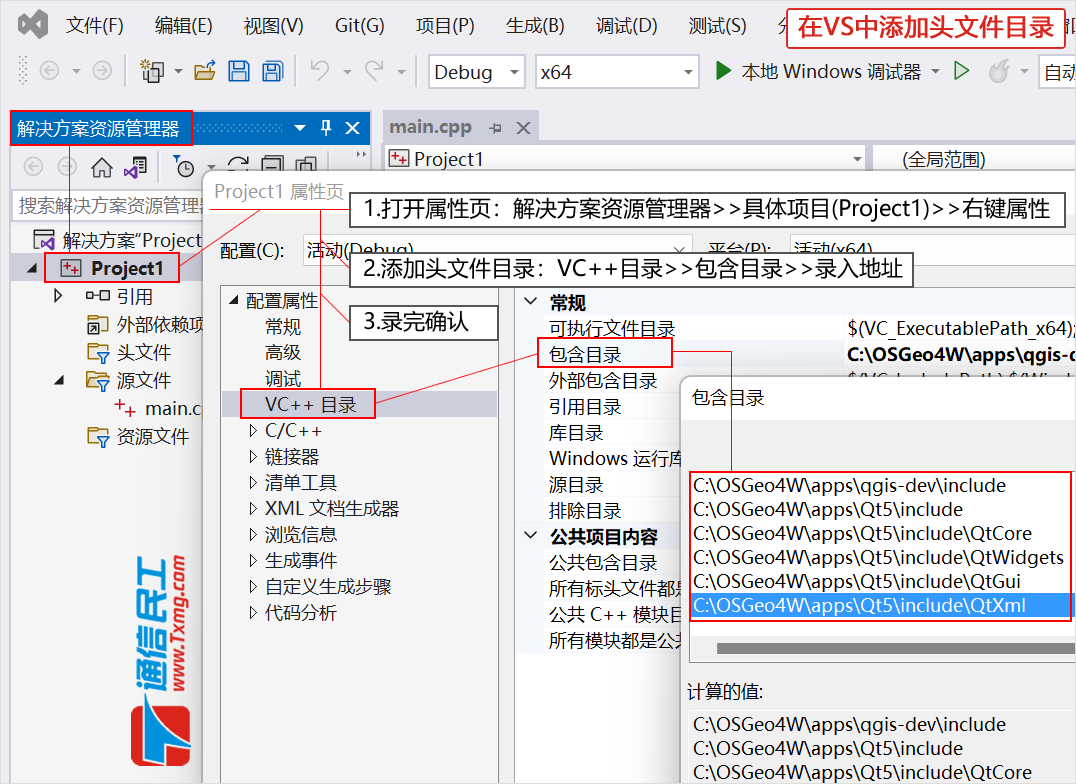This screenshot has height=784, width=1076.
Task: Click the redo arrow icon
Action: tap(375, 71)
